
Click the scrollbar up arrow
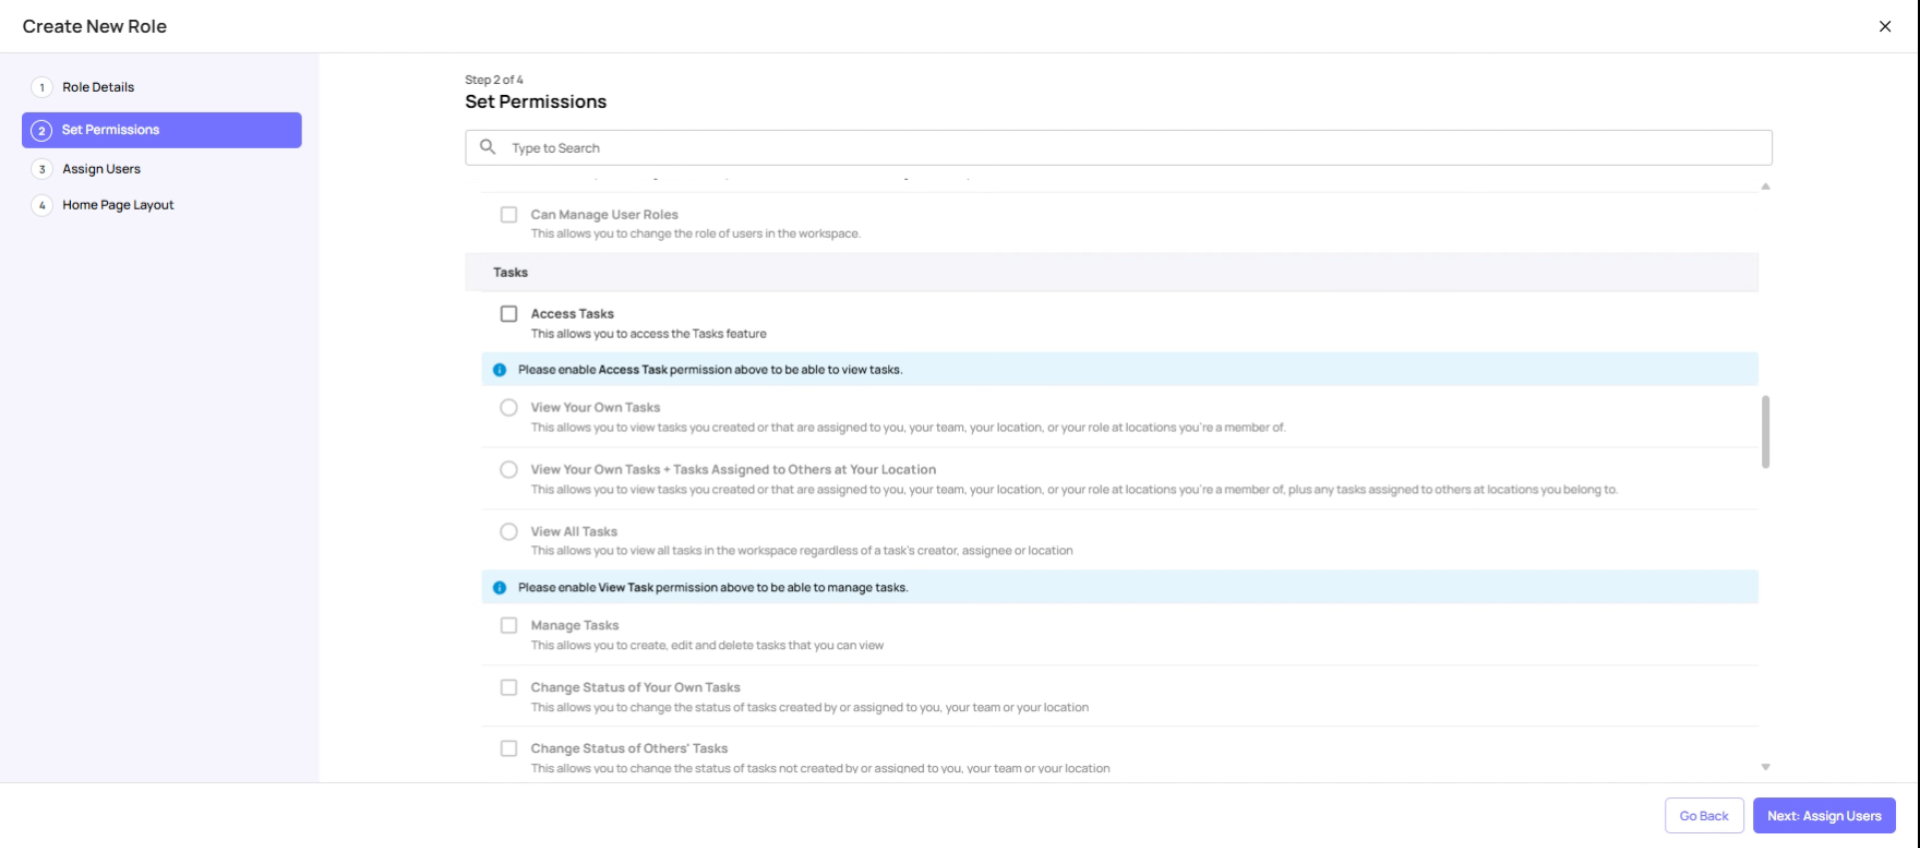[1766, 186]
